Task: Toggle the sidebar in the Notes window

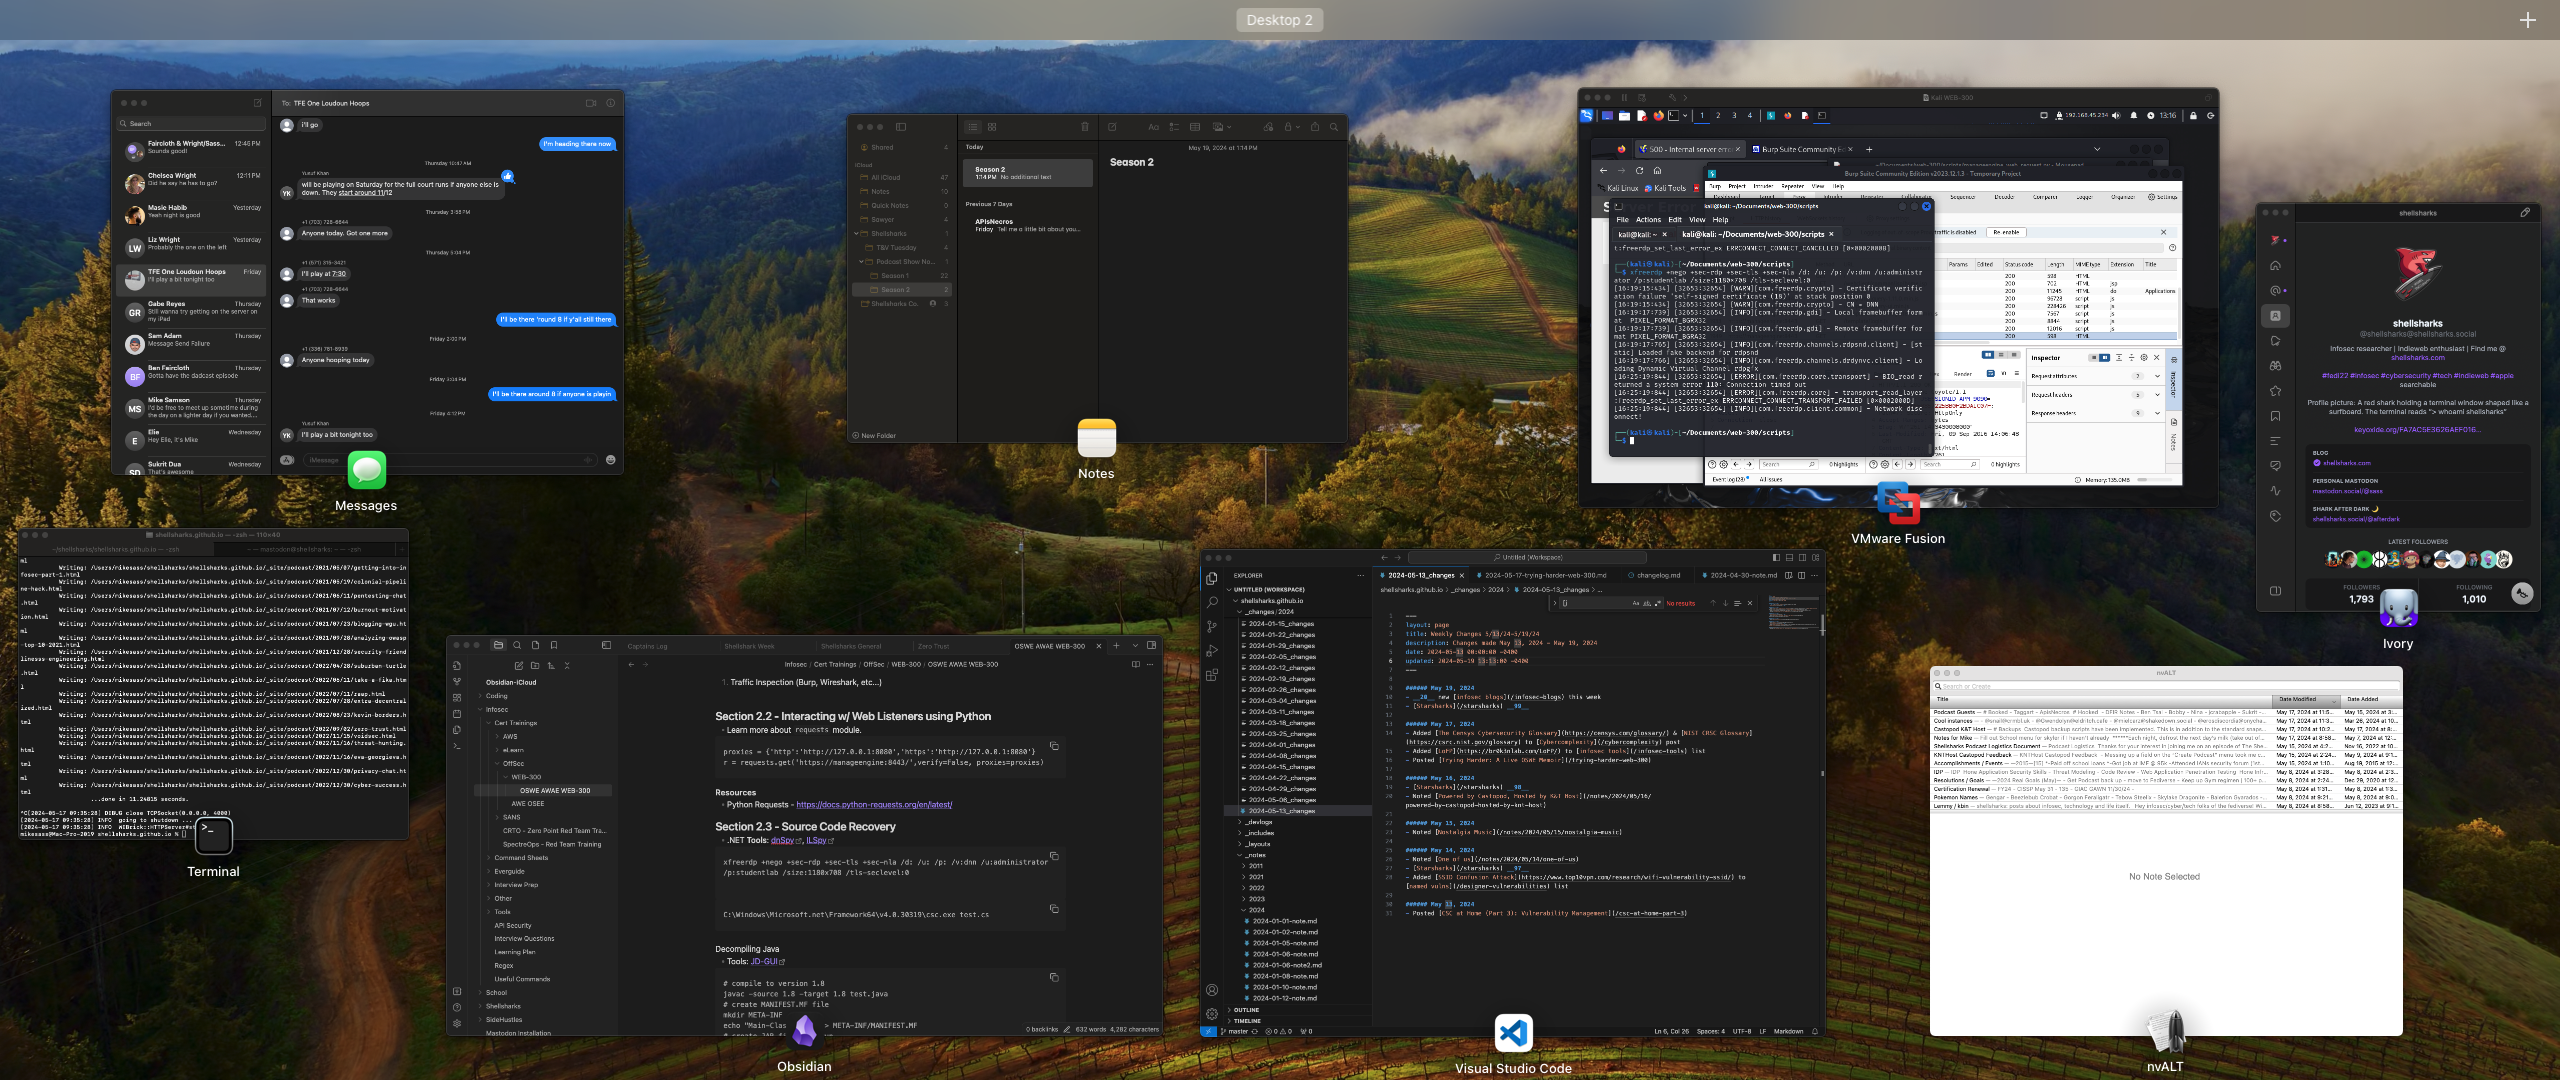Action: tap(900, 127)
